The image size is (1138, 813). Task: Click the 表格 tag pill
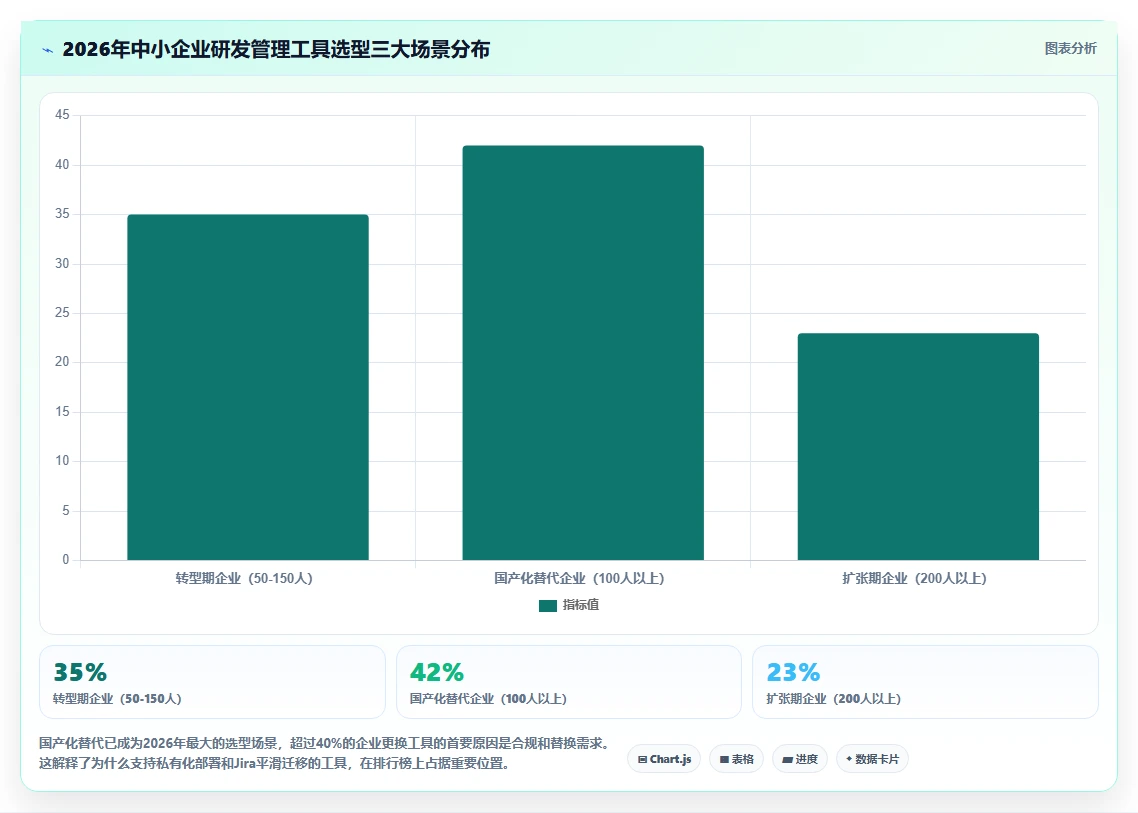(736, 759)
